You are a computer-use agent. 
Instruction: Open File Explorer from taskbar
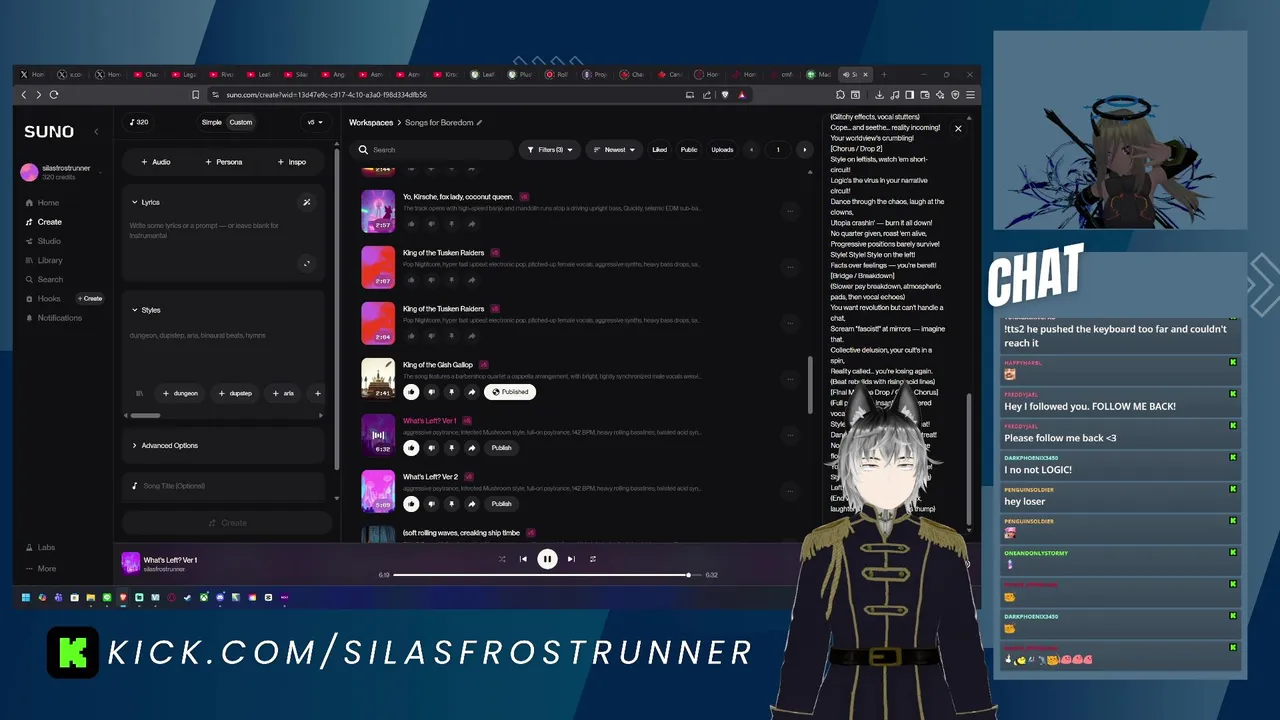point(90,598)
